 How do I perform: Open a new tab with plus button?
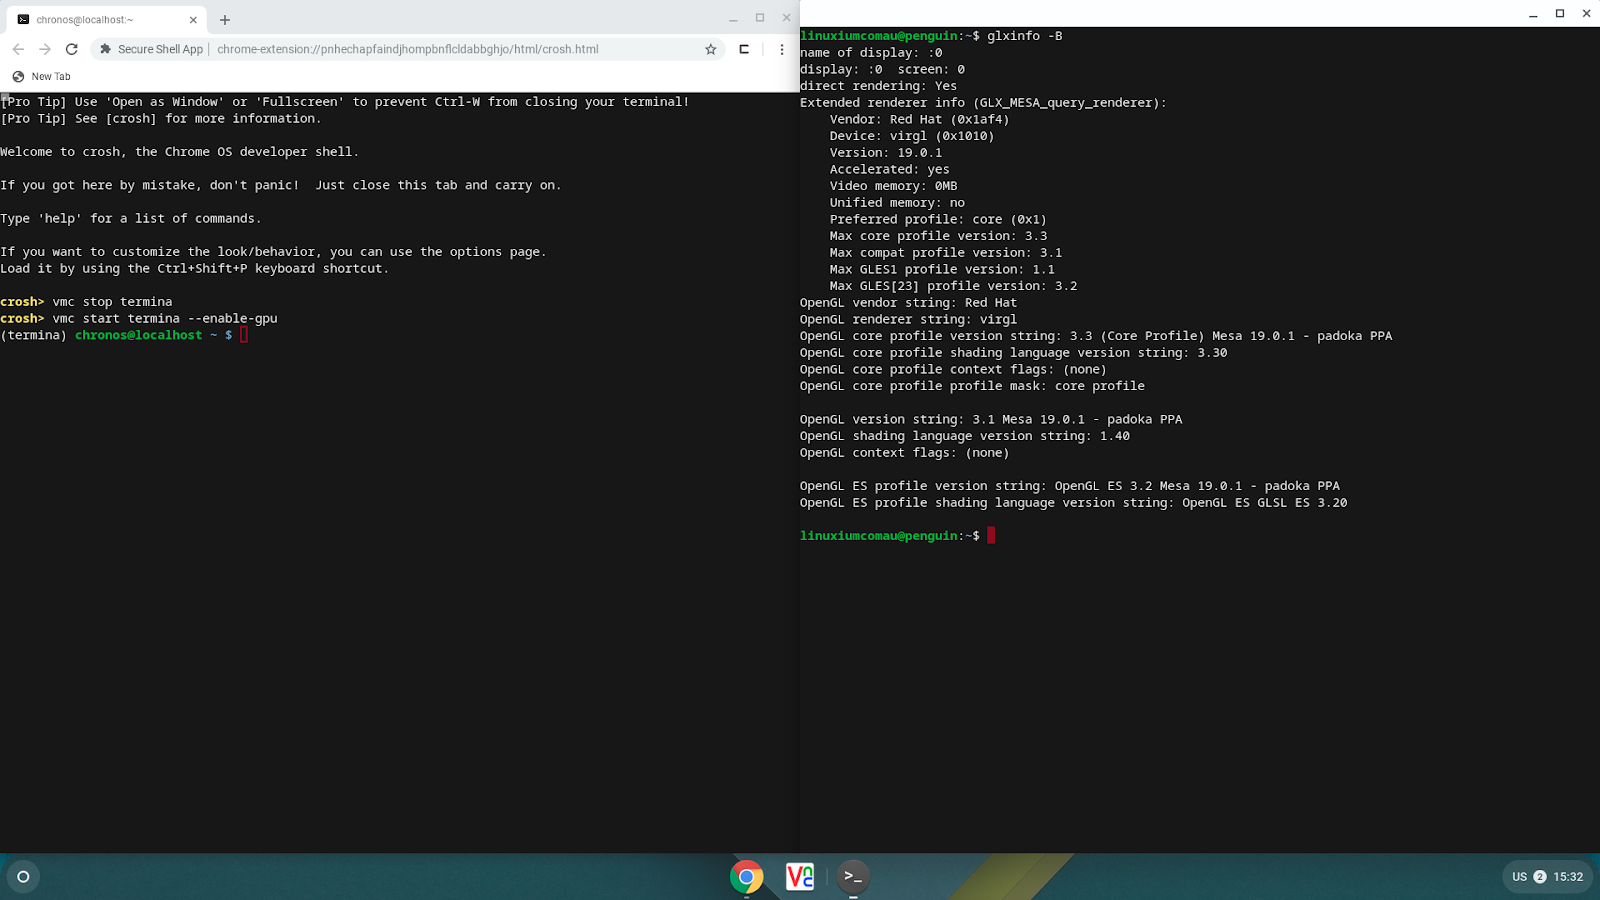coord(225,20)
